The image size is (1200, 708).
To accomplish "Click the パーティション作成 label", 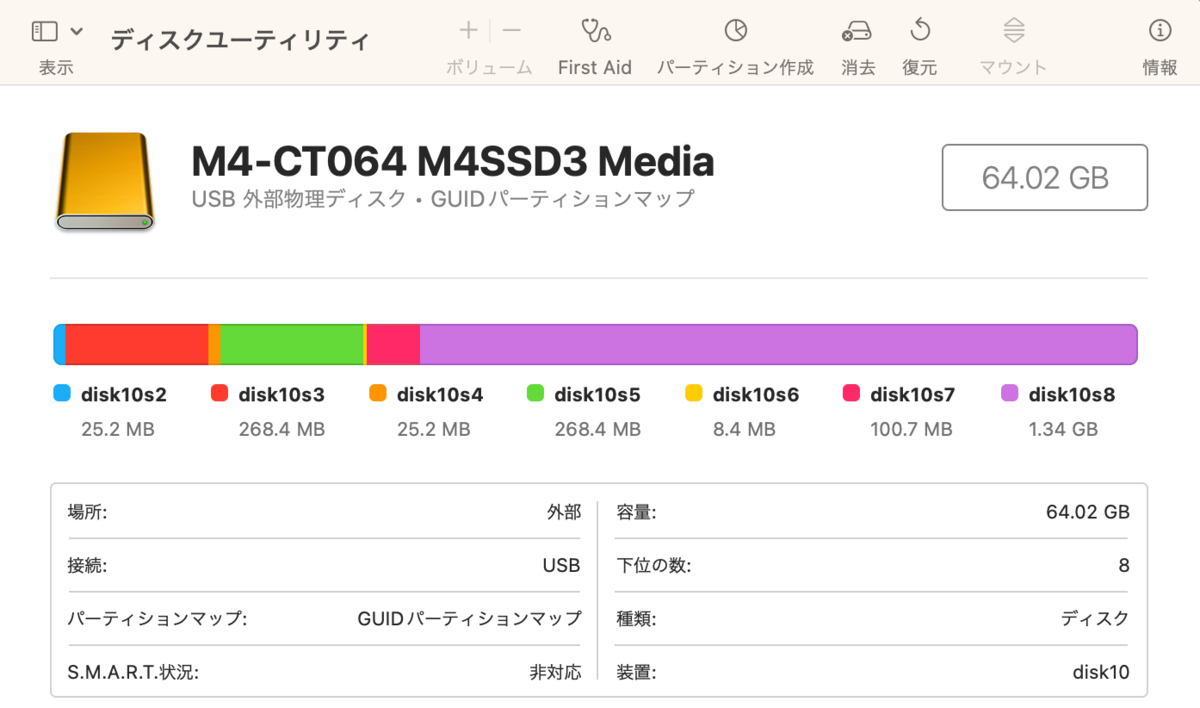I will [735, 67].
